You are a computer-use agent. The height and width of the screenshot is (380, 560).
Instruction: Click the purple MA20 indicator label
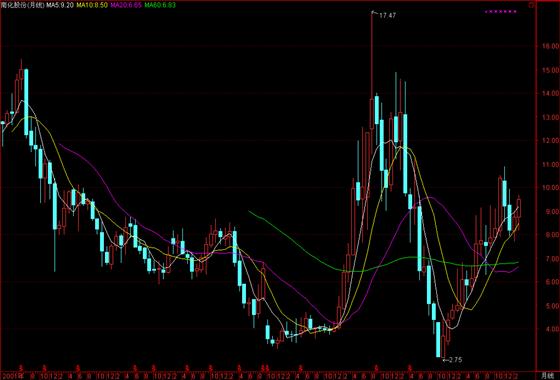pos(126,5)
